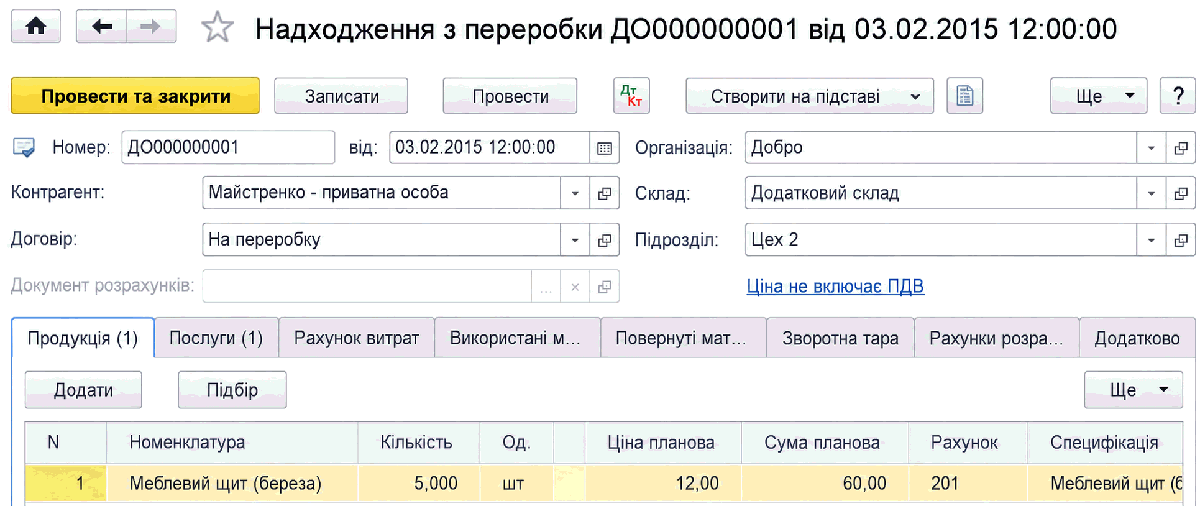1200x506 pixels.
Task: Clear the Документ розрахунків field
Action: pos(575,287)
